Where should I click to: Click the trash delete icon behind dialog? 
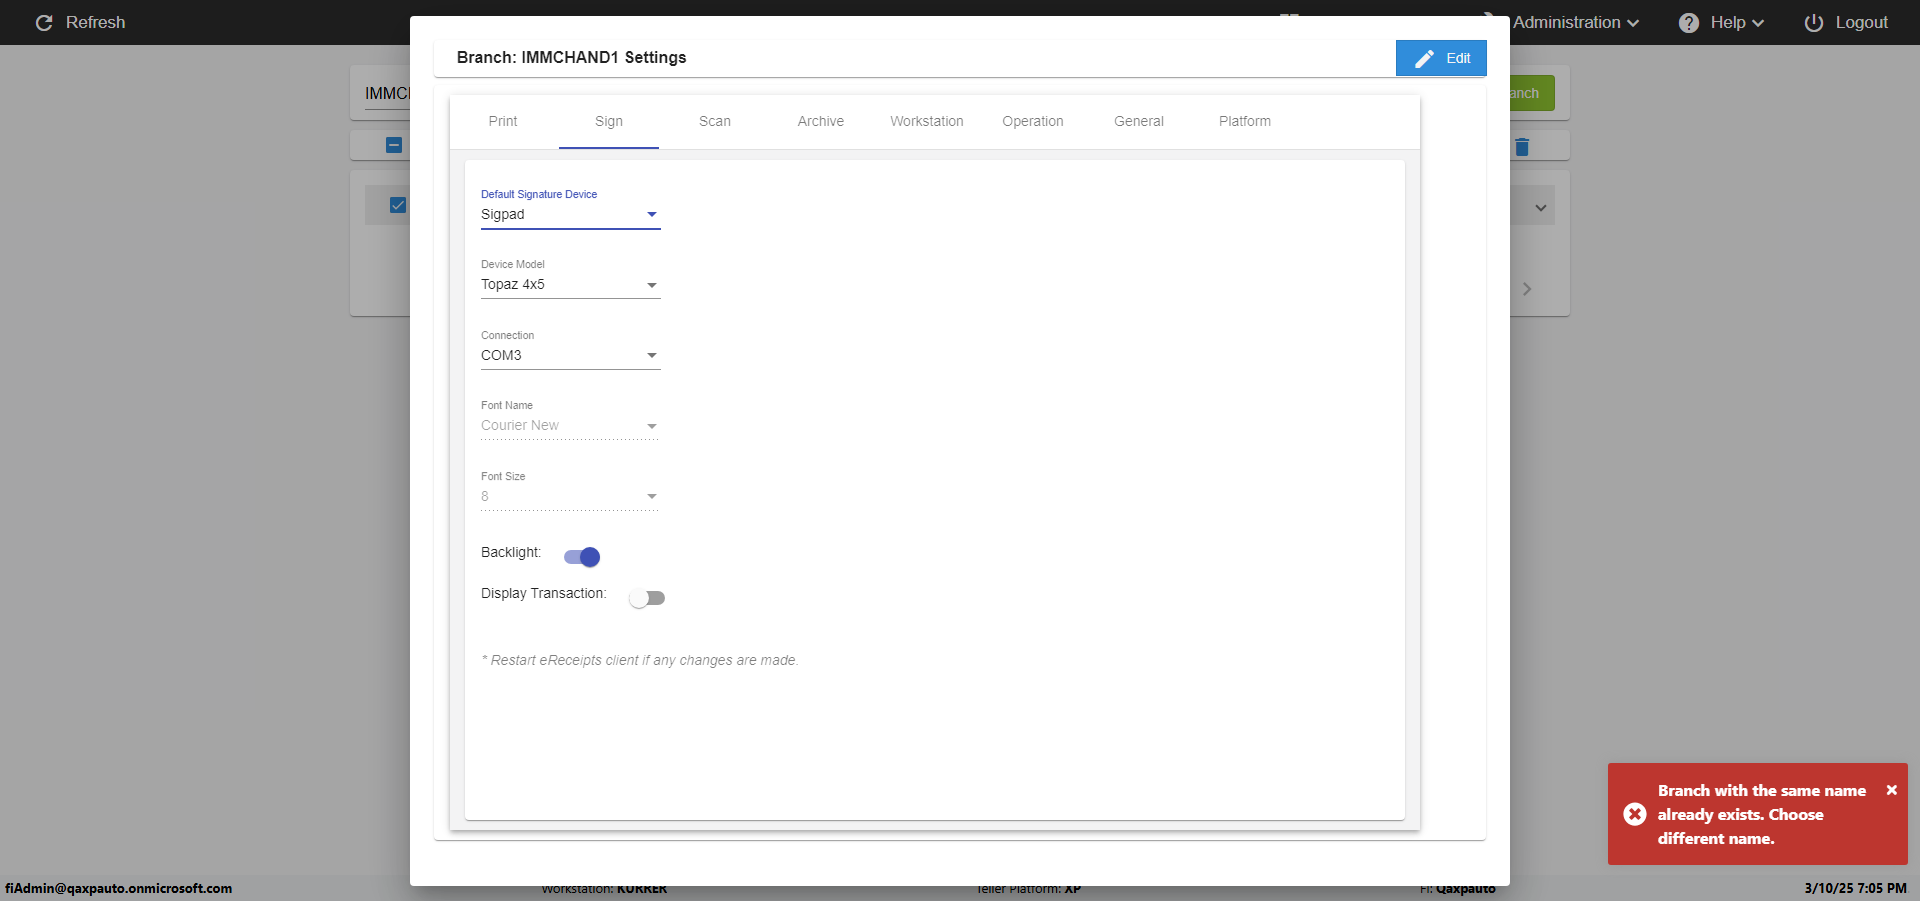pos(1522,147)
